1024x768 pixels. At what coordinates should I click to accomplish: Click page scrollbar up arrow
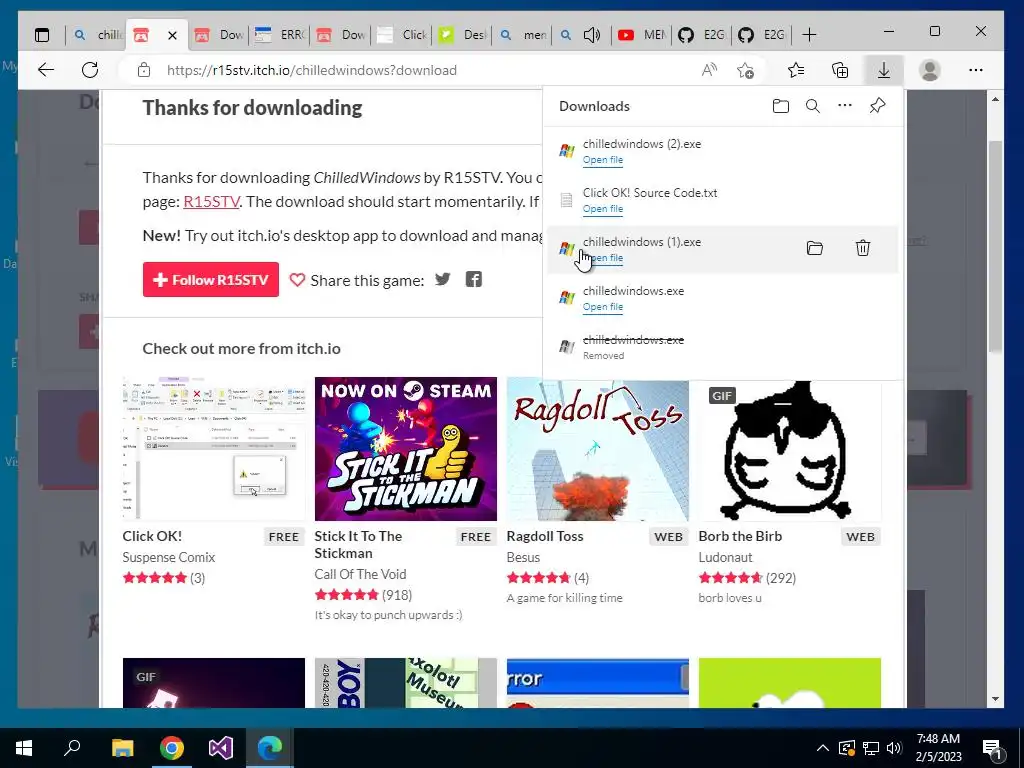pos(995,99)
